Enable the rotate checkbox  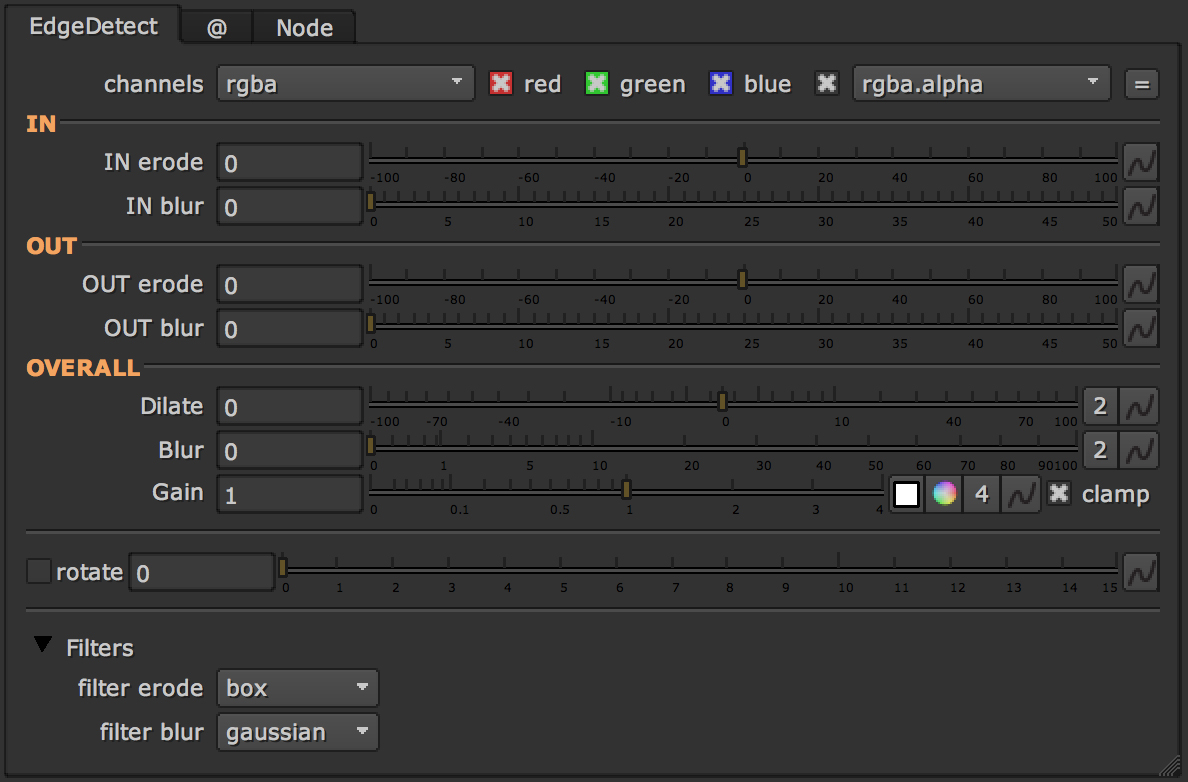39,572
